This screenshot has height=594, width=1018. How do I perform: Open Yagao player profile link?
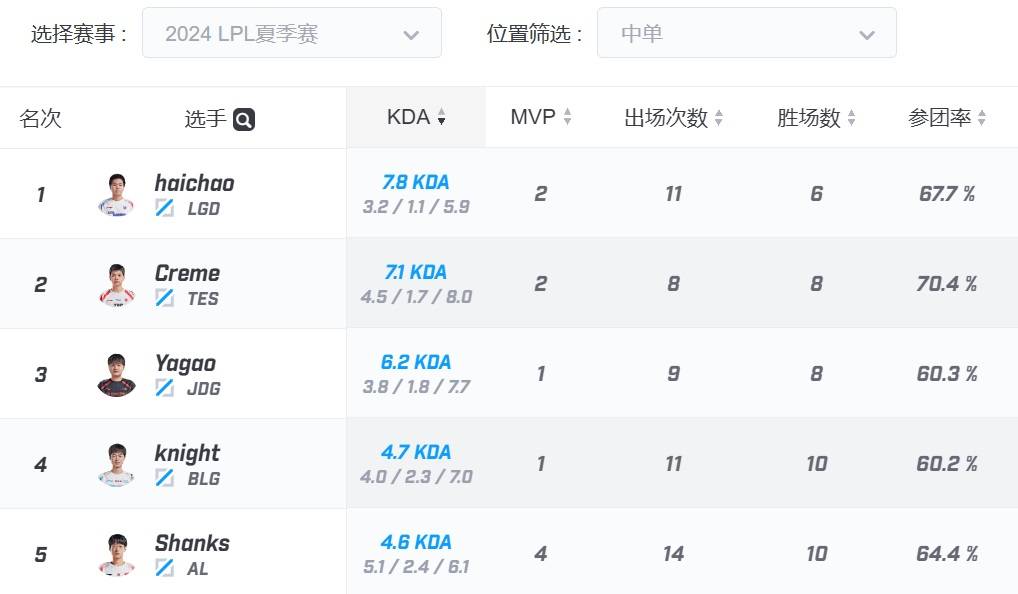tap(185, 364)
